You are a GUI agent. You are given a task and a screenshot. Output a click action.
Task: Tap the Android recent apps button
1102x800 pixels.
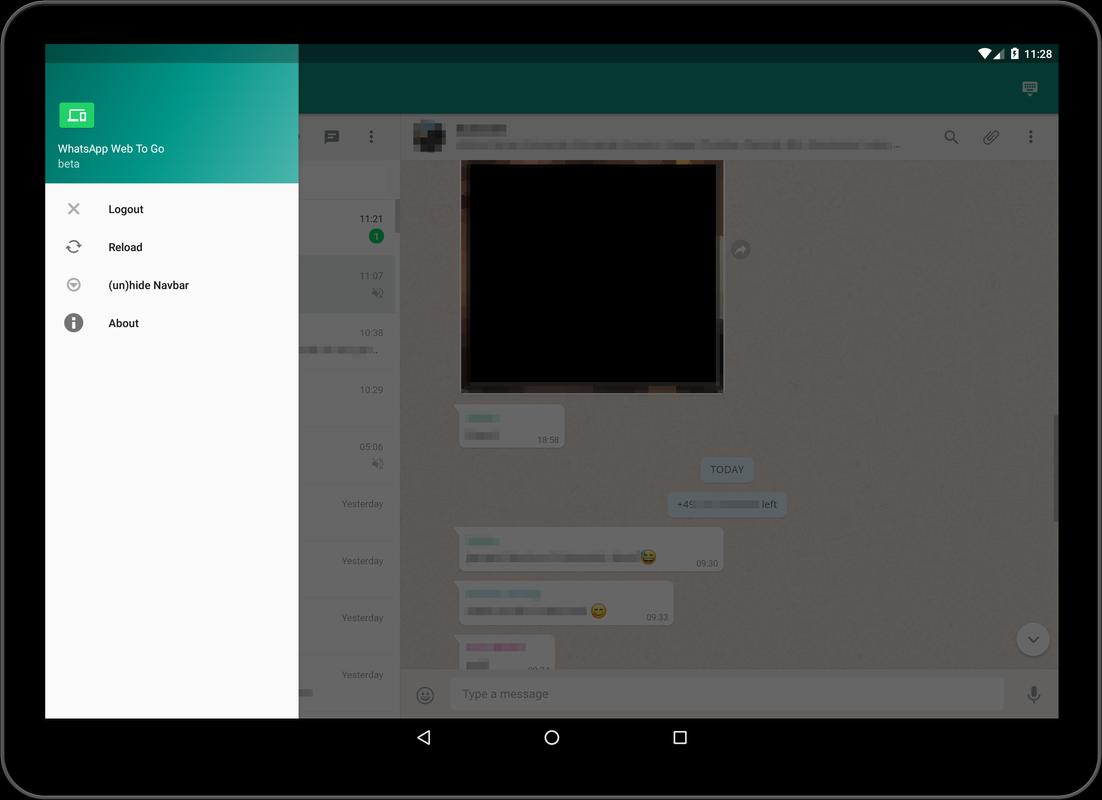point(680,737)
